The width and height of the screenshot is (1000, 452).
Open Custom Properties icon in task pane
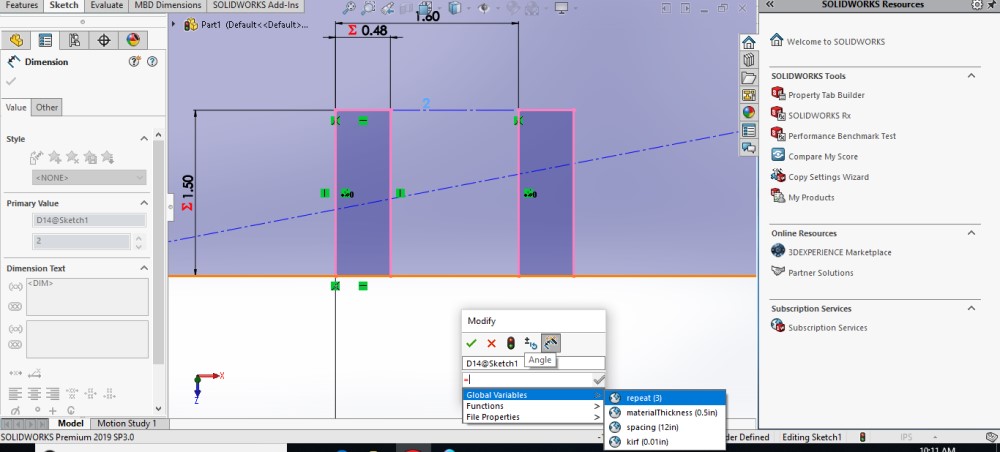click(x=749, y=130)
